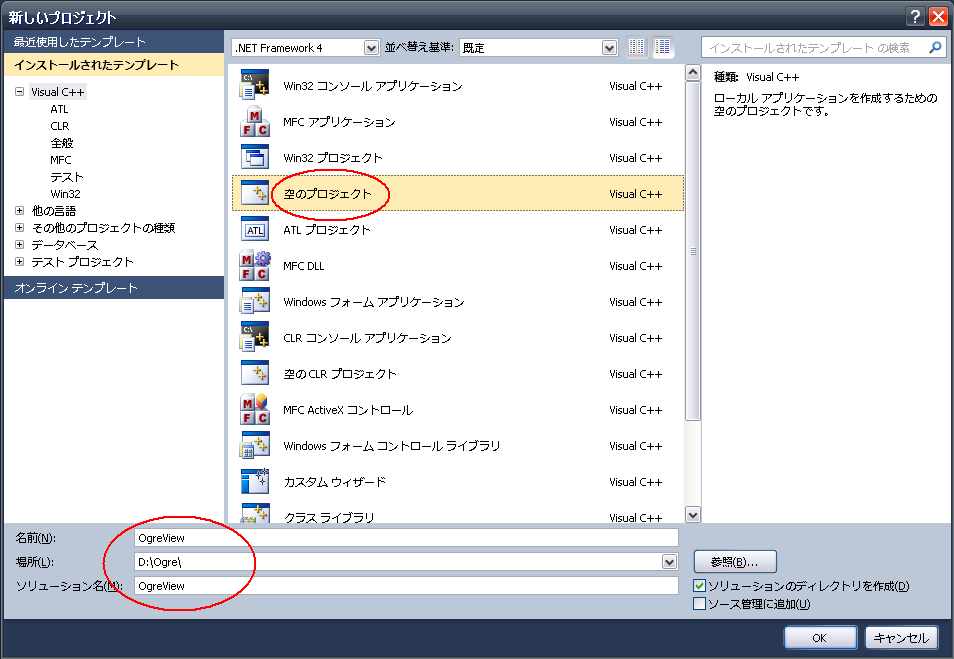
Task: Select the Win32 tree item
Action: (x=65, y=194)
